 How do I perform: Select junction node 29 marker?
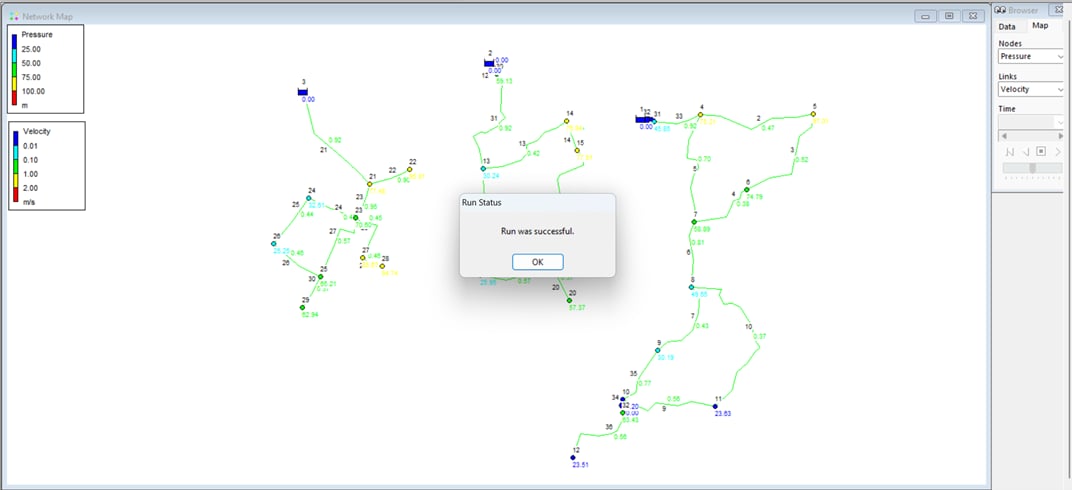pos(302,308)
